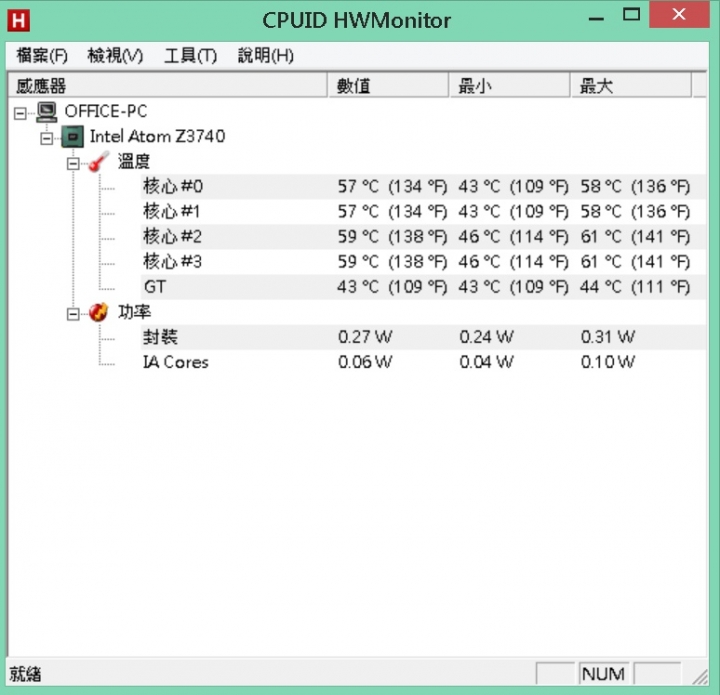Maximize the HWMonitor window

coord(631,15)
